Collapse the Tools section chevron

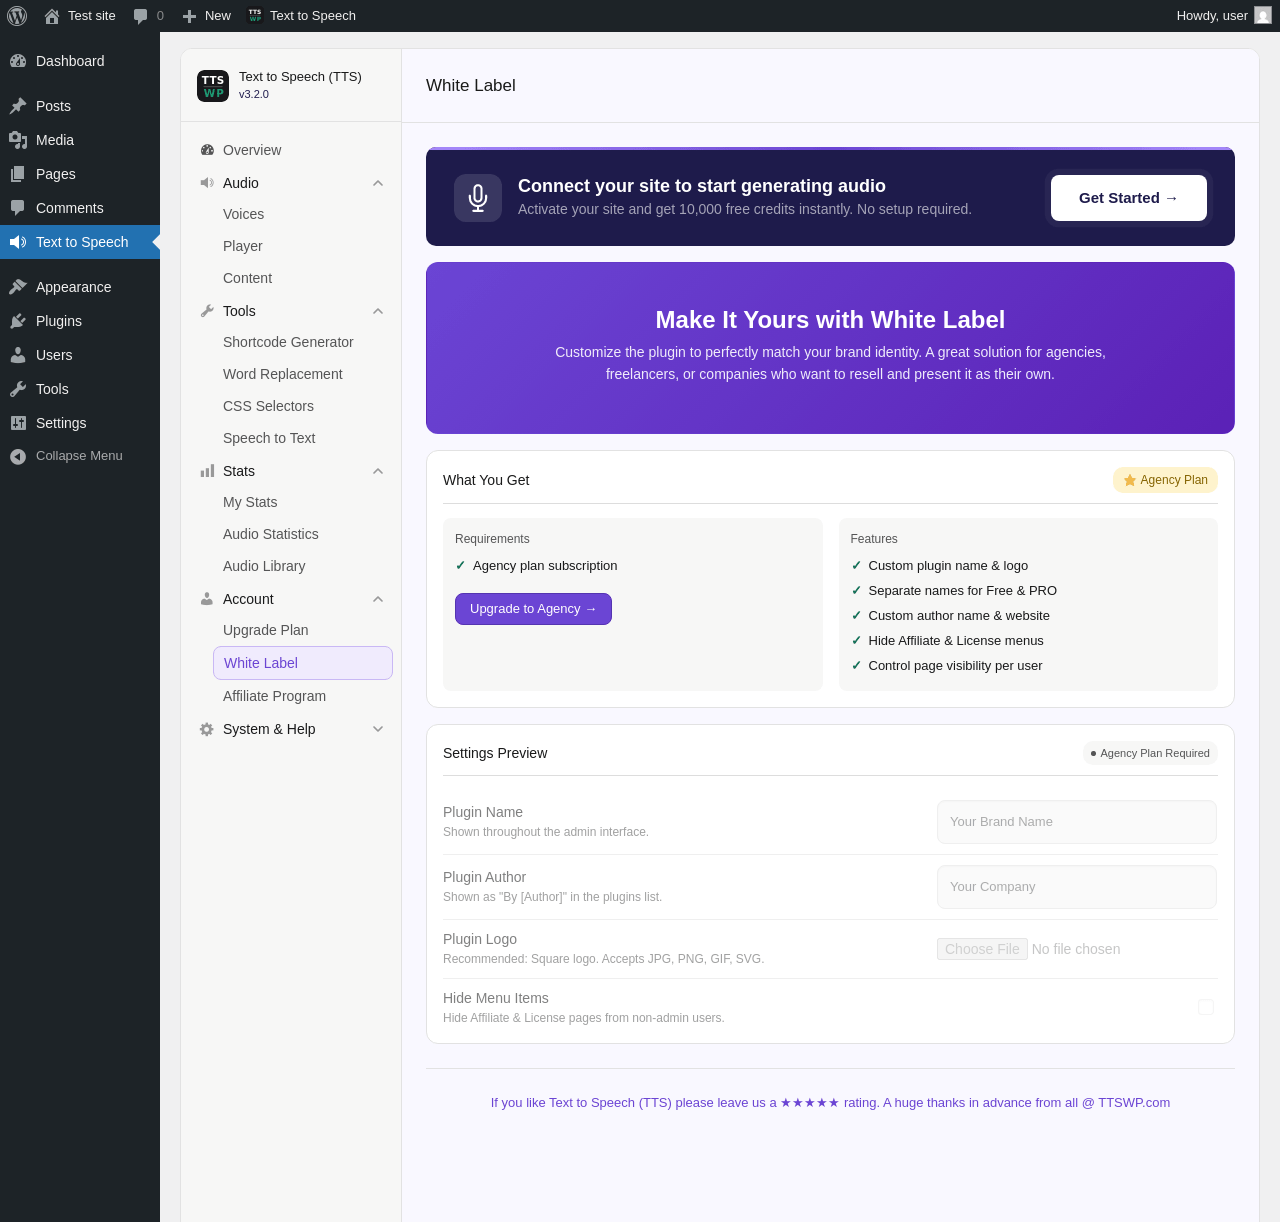[x=378, y=311]
